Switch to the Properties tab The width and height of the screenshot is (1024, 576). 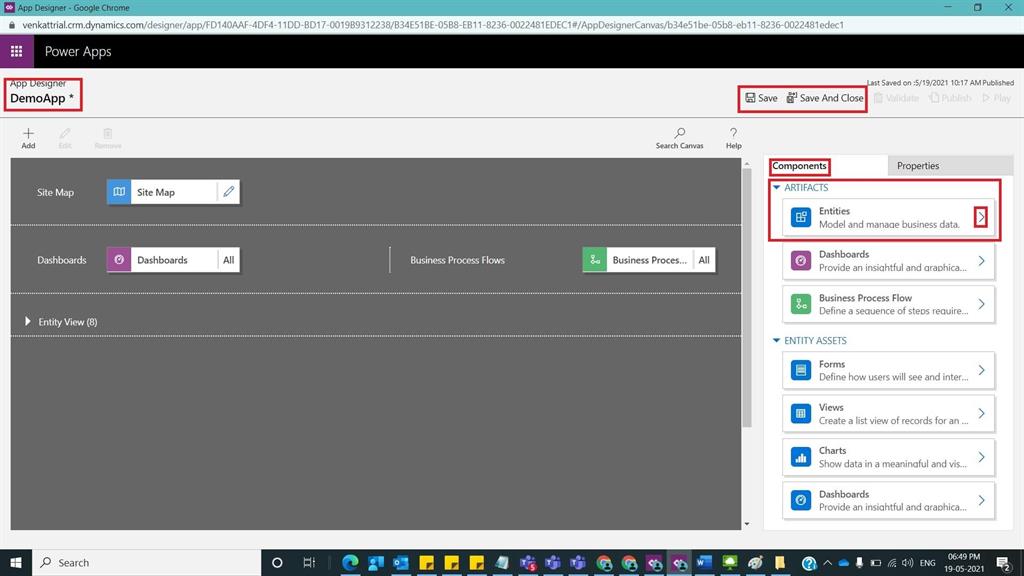(918, 166)
